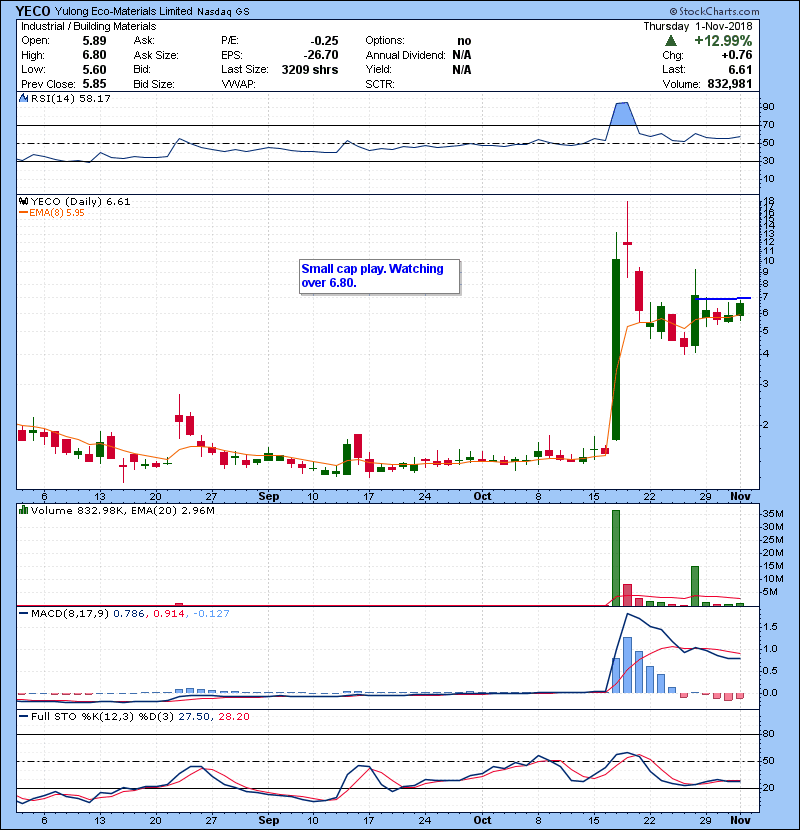The height and width of the screenshot is (830, 800).
Task: Click the 90 label on the RSI axis
Action: (x=768, y=106)
